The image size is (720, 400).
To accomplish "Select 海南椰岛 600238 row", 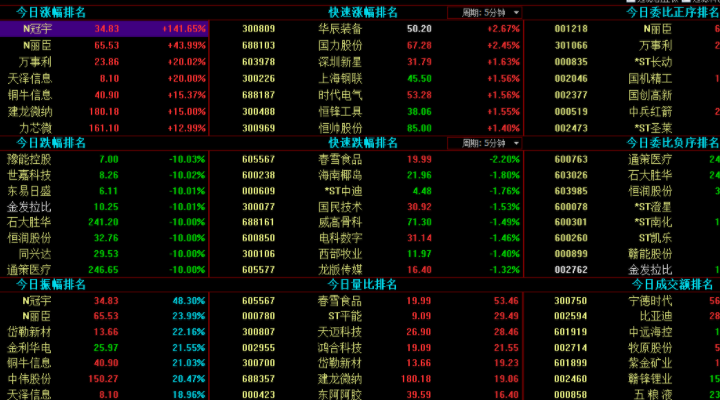I will click(366, 175).
